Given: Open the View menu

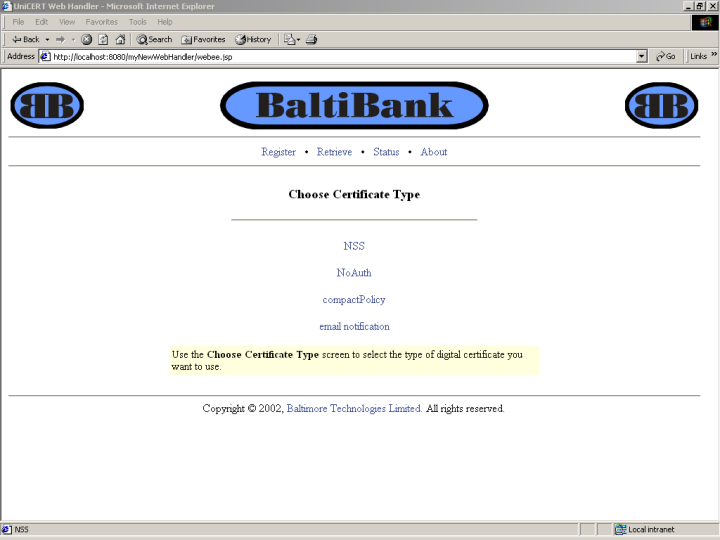Looking at the screenshot, I should (67, 22).
